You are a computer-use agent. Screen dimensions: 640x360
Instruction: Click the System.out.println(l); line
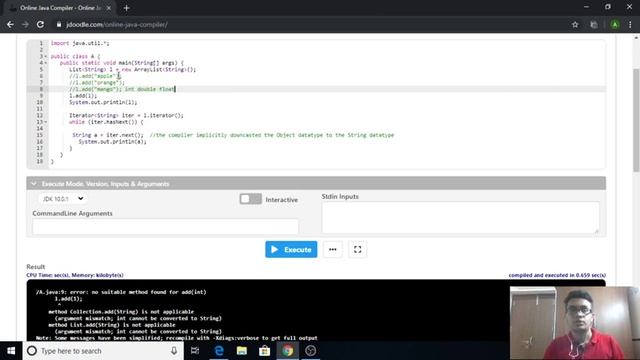coord(103,102)
